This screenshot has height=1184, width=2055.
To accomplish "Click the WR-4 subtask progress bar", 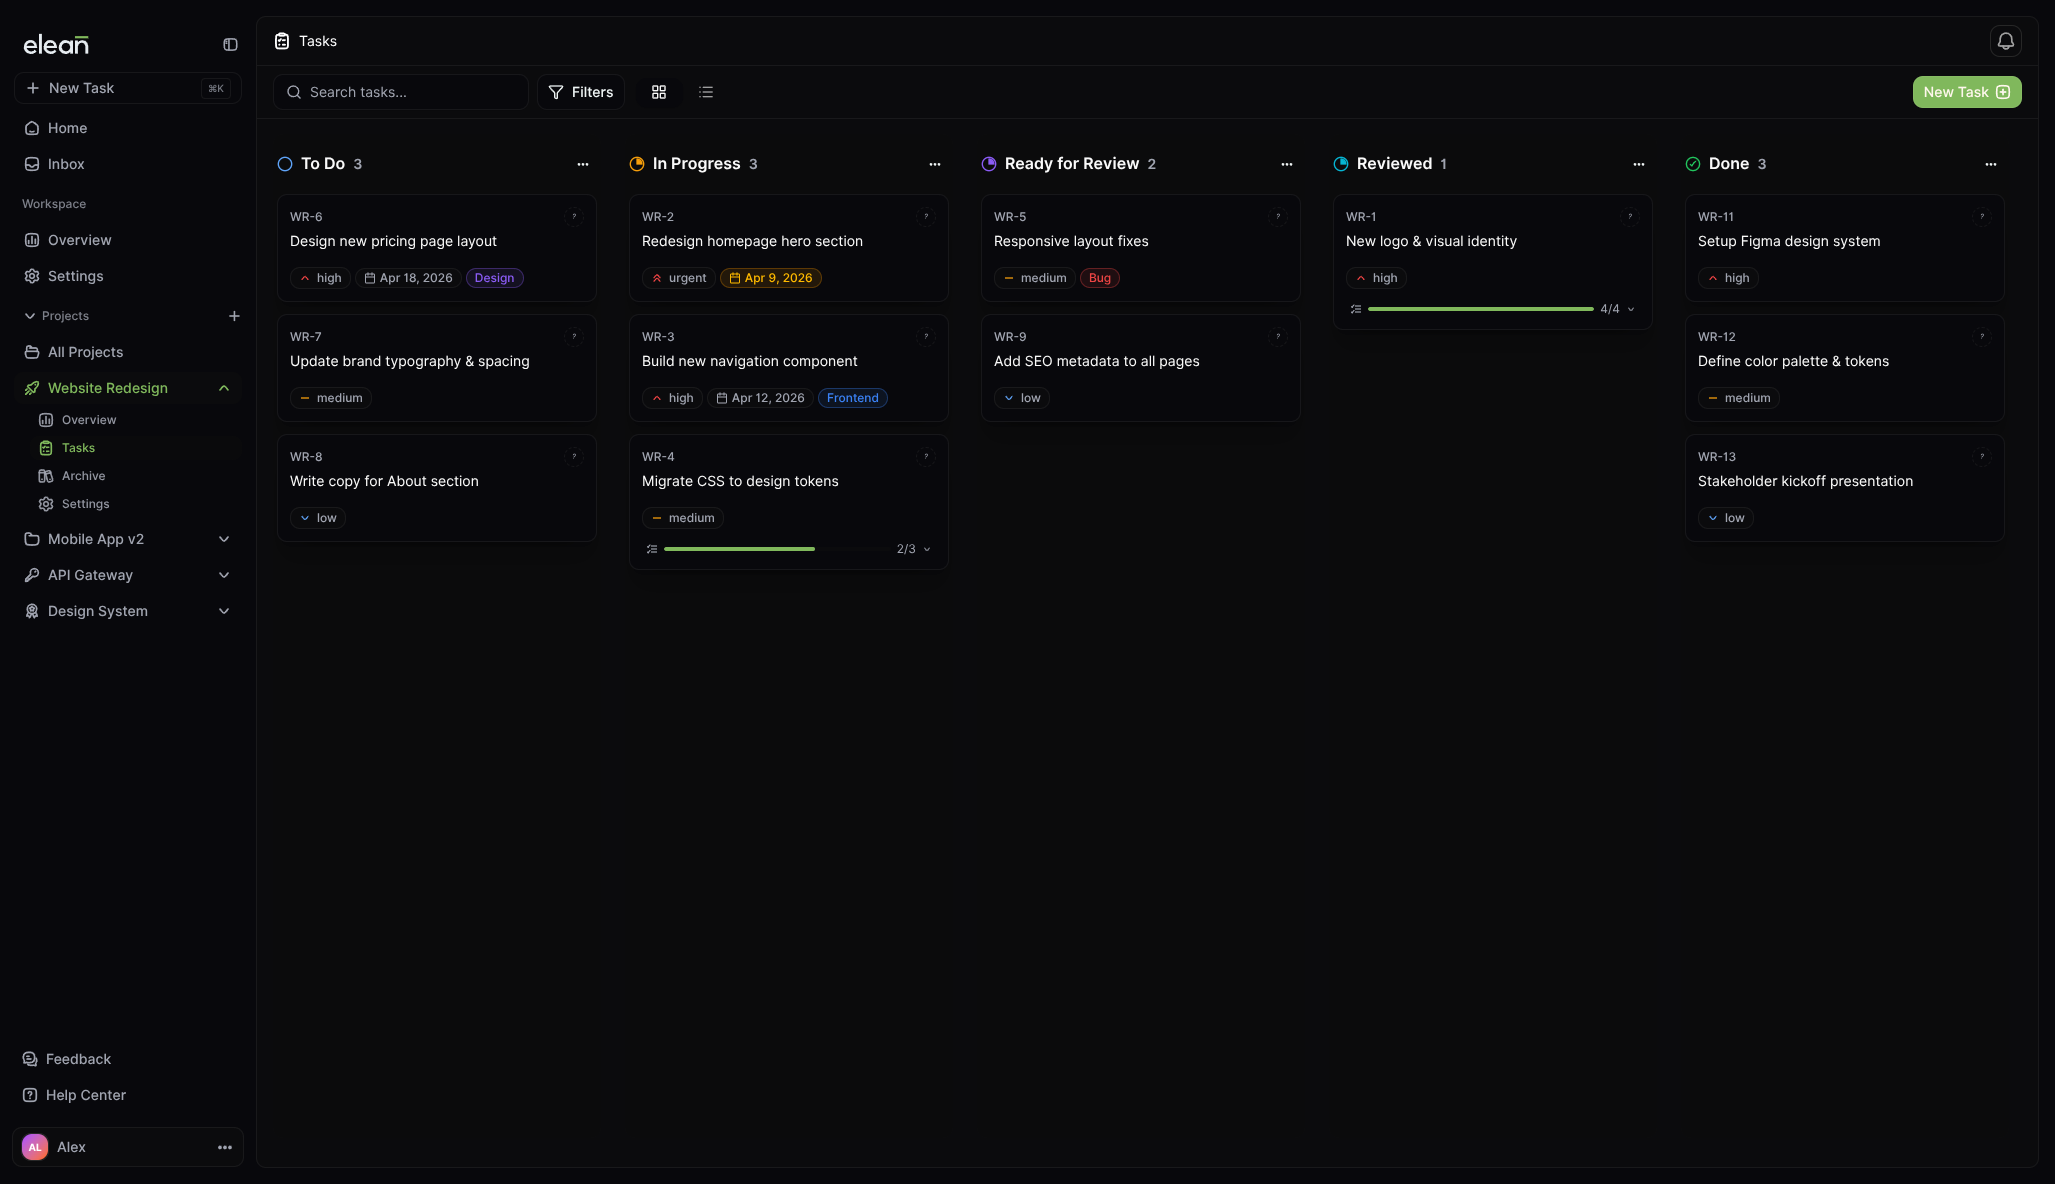I will (x=774, y=549).
